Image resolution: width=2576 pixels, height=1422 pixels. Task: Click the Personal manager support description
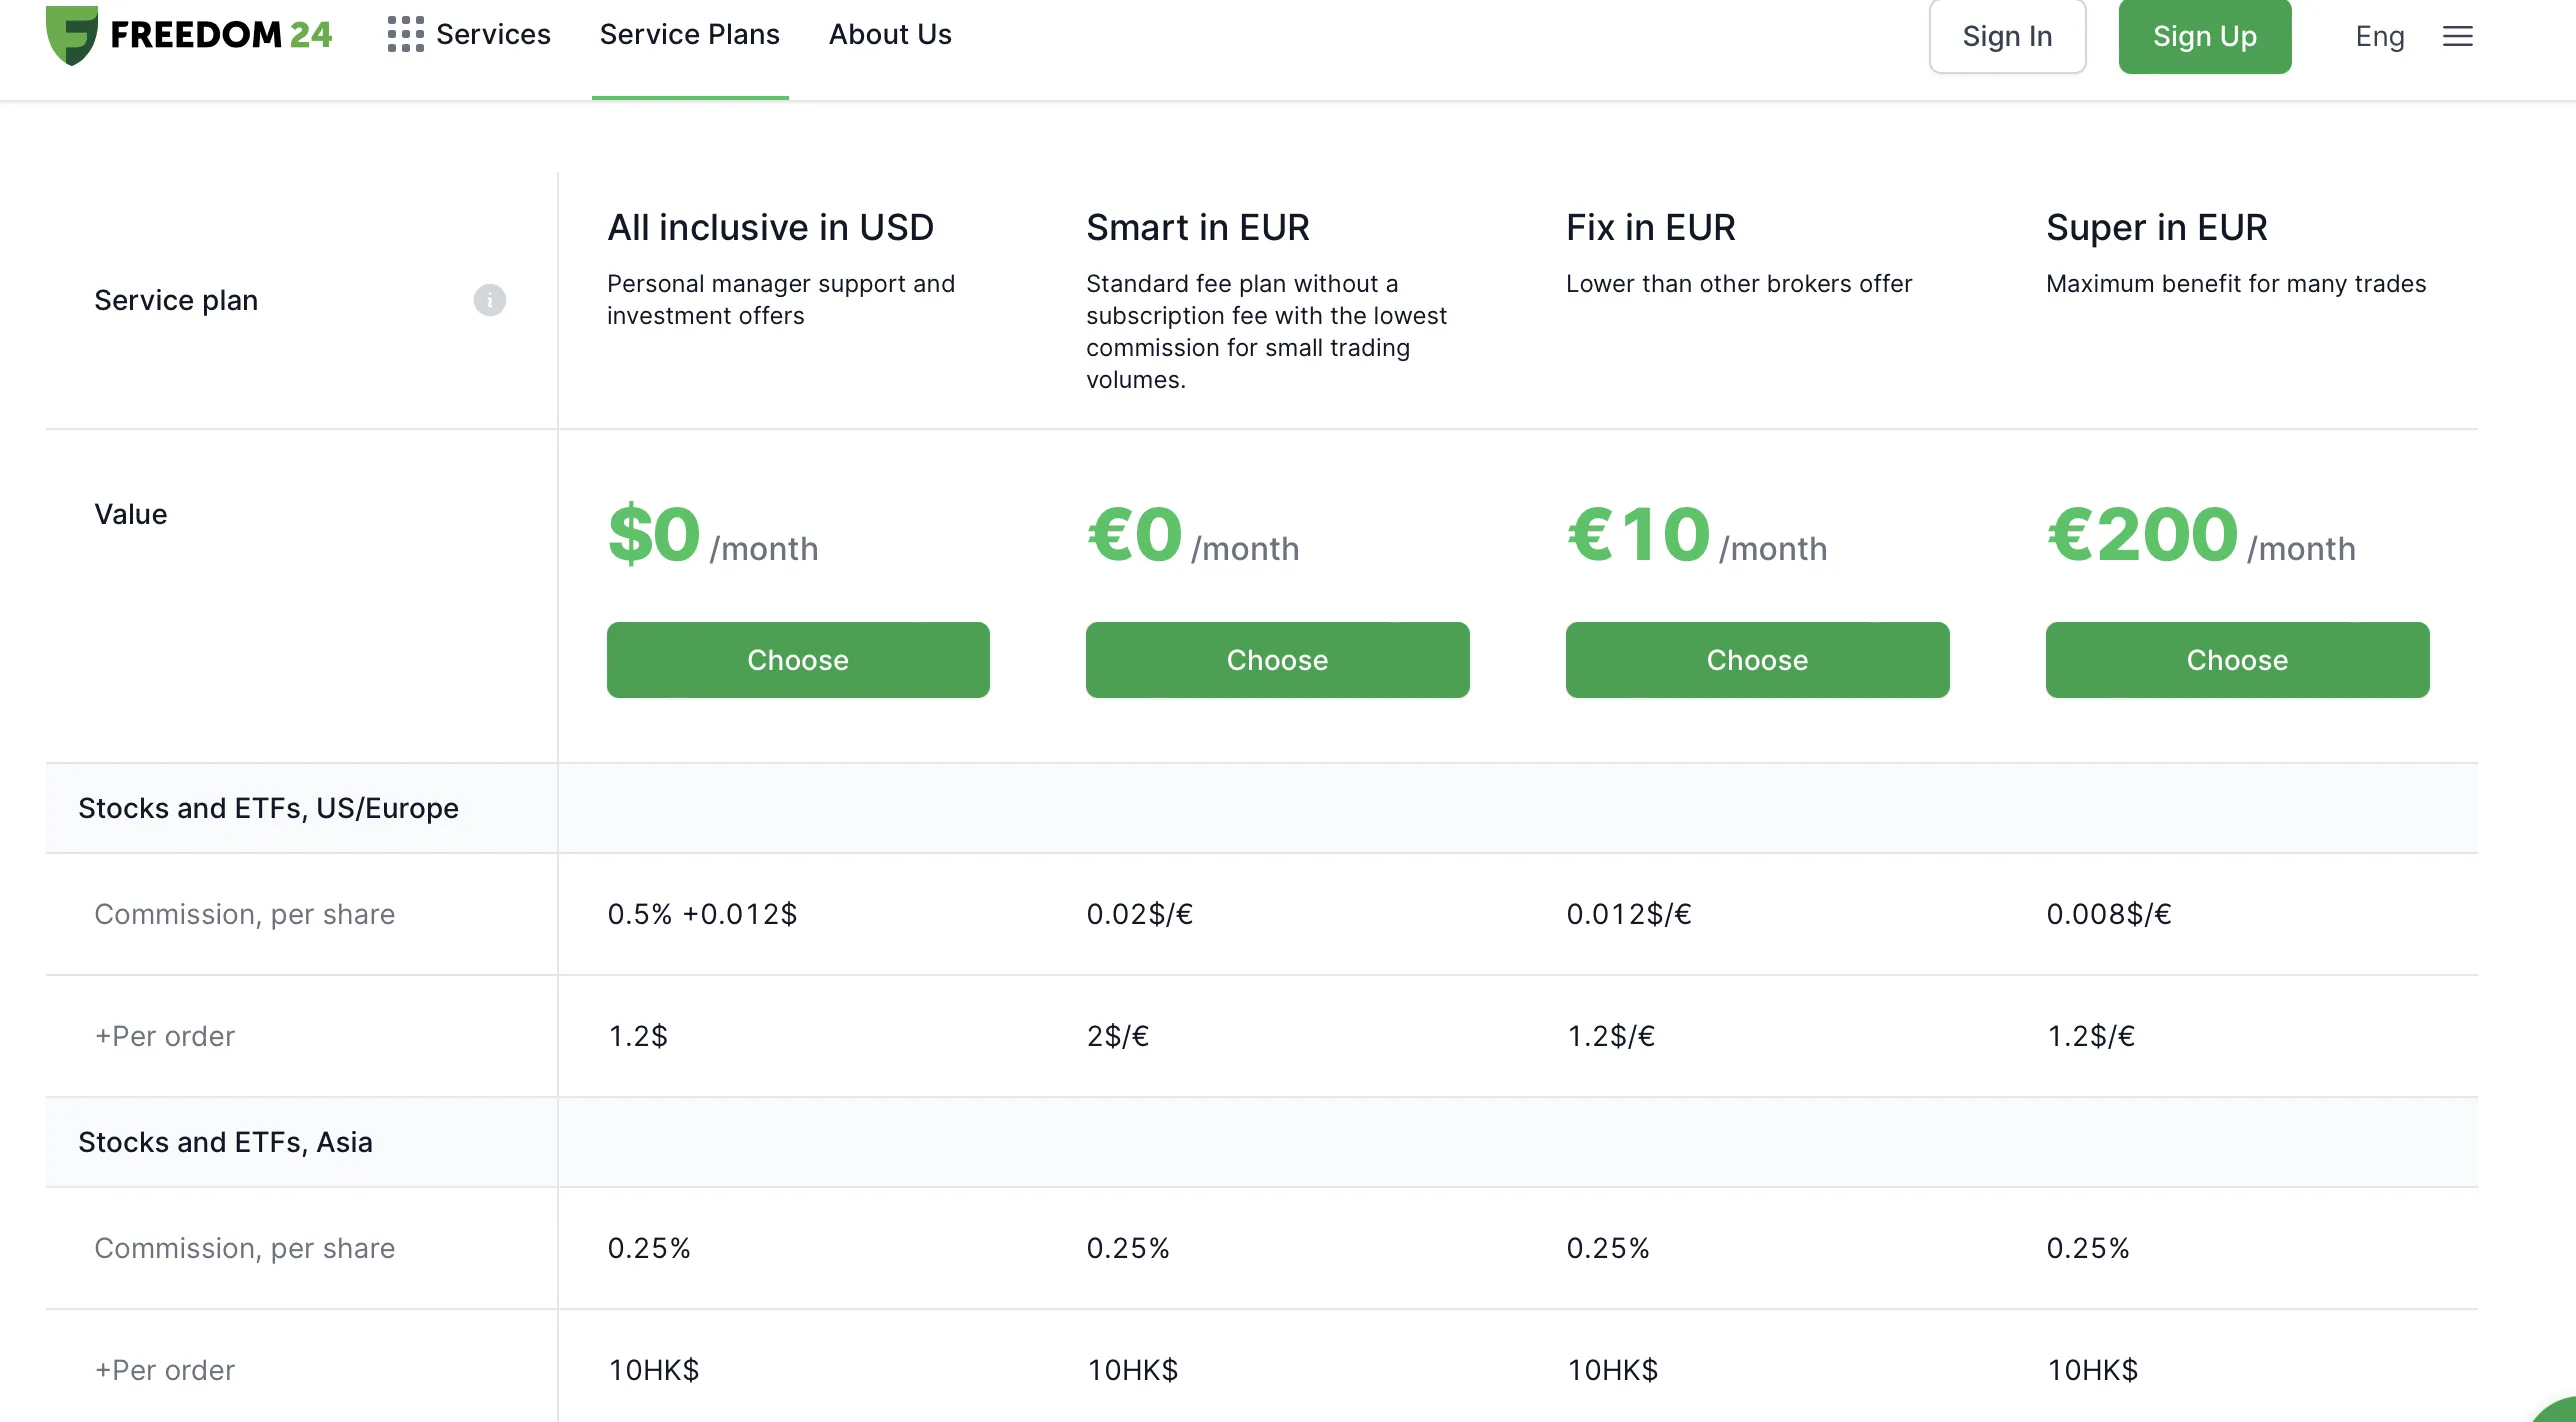click(x=781, y=300)
